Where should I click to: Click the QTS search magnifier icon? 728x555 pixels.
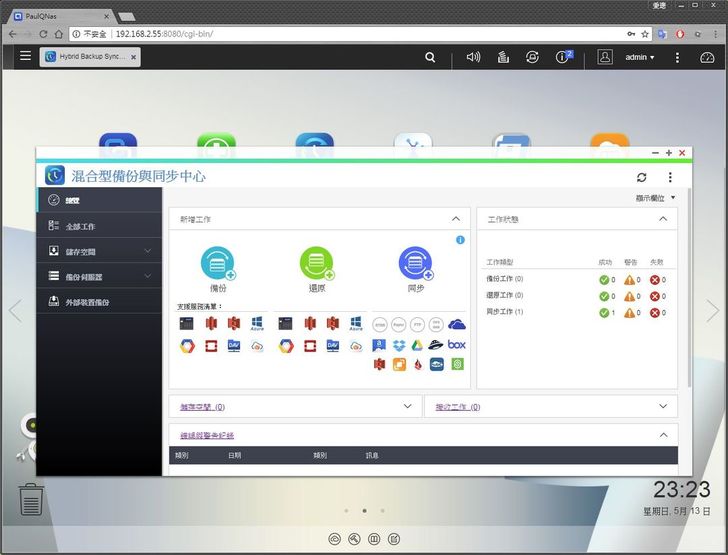430,57
